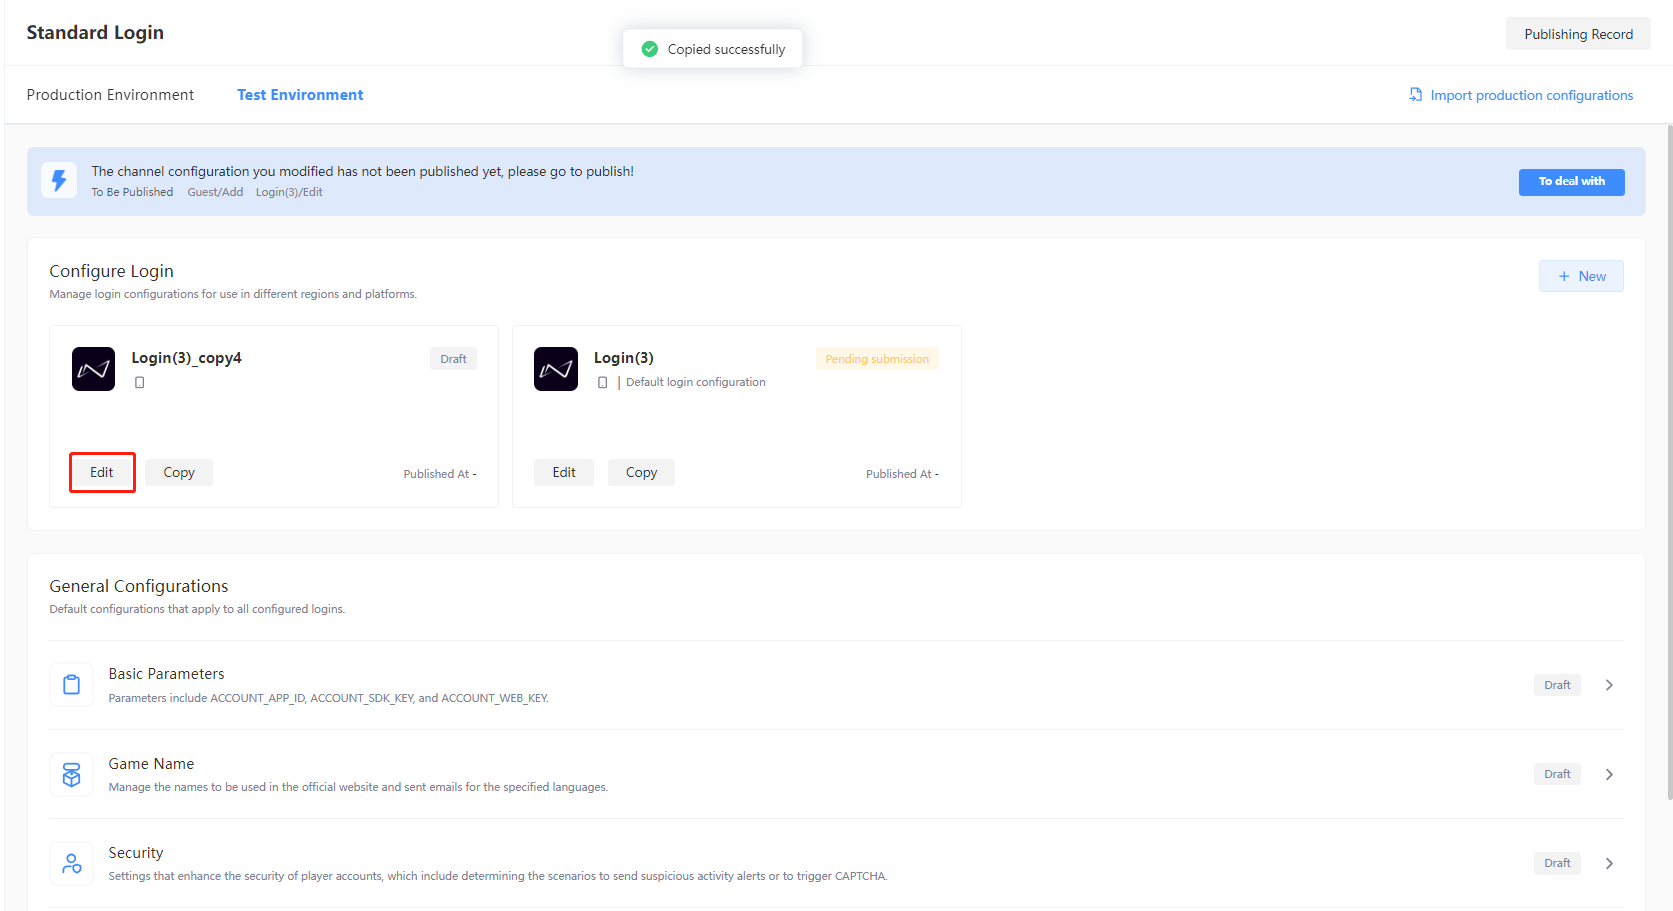The image size is (1673, 911).
Task: Click the Draft badge on Login(3)_copy4
Action: pos(453,359)
